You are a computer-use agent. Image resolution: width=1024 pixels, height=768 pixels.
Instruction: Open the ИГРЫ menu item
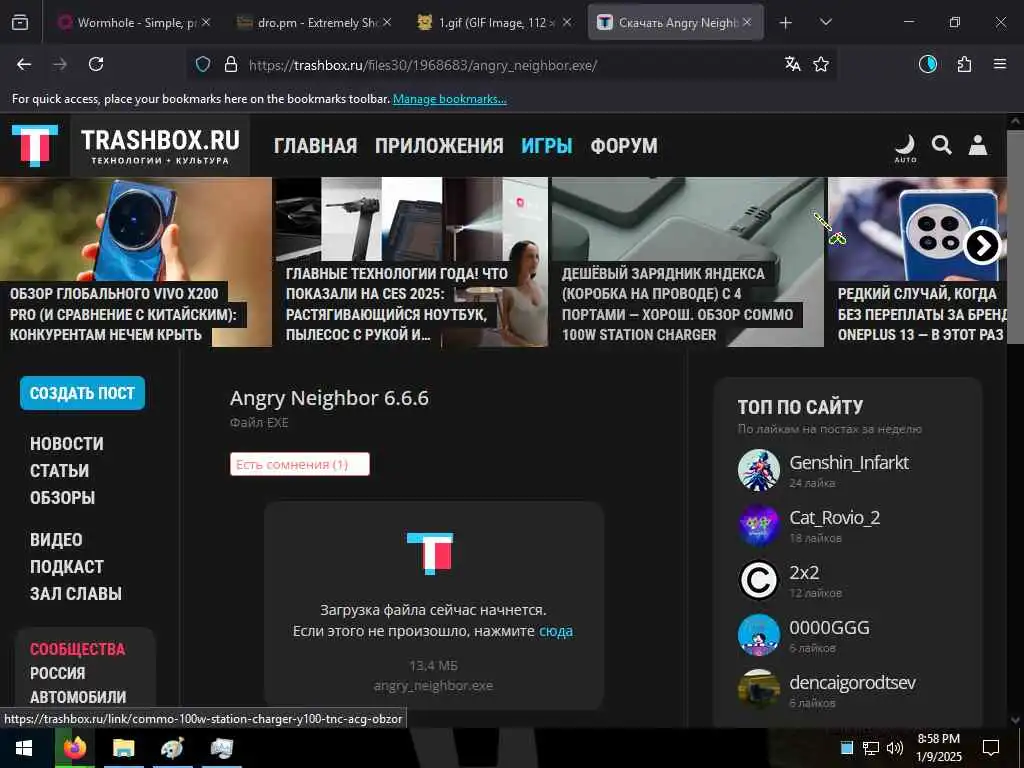547,146
